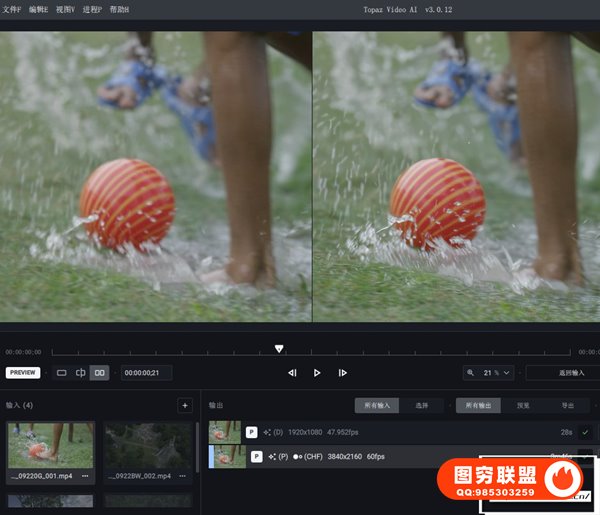Click the P badge on the 3840x2160 output
600x515 pixels.
(x=257, y=456)
